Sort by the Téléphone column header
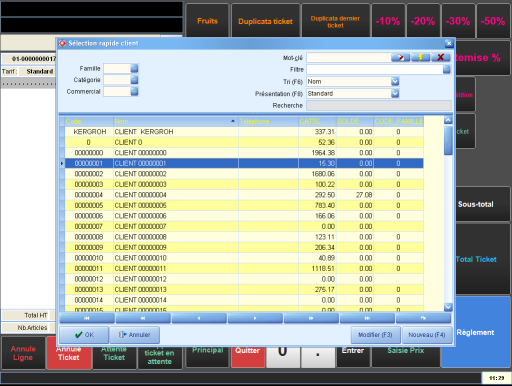 [x=268, y=121]
